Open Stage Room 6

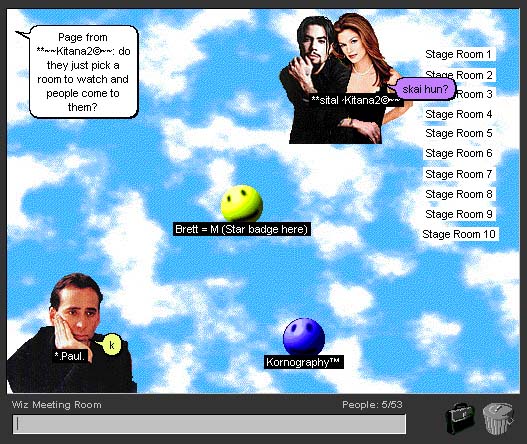coord(458,153)
